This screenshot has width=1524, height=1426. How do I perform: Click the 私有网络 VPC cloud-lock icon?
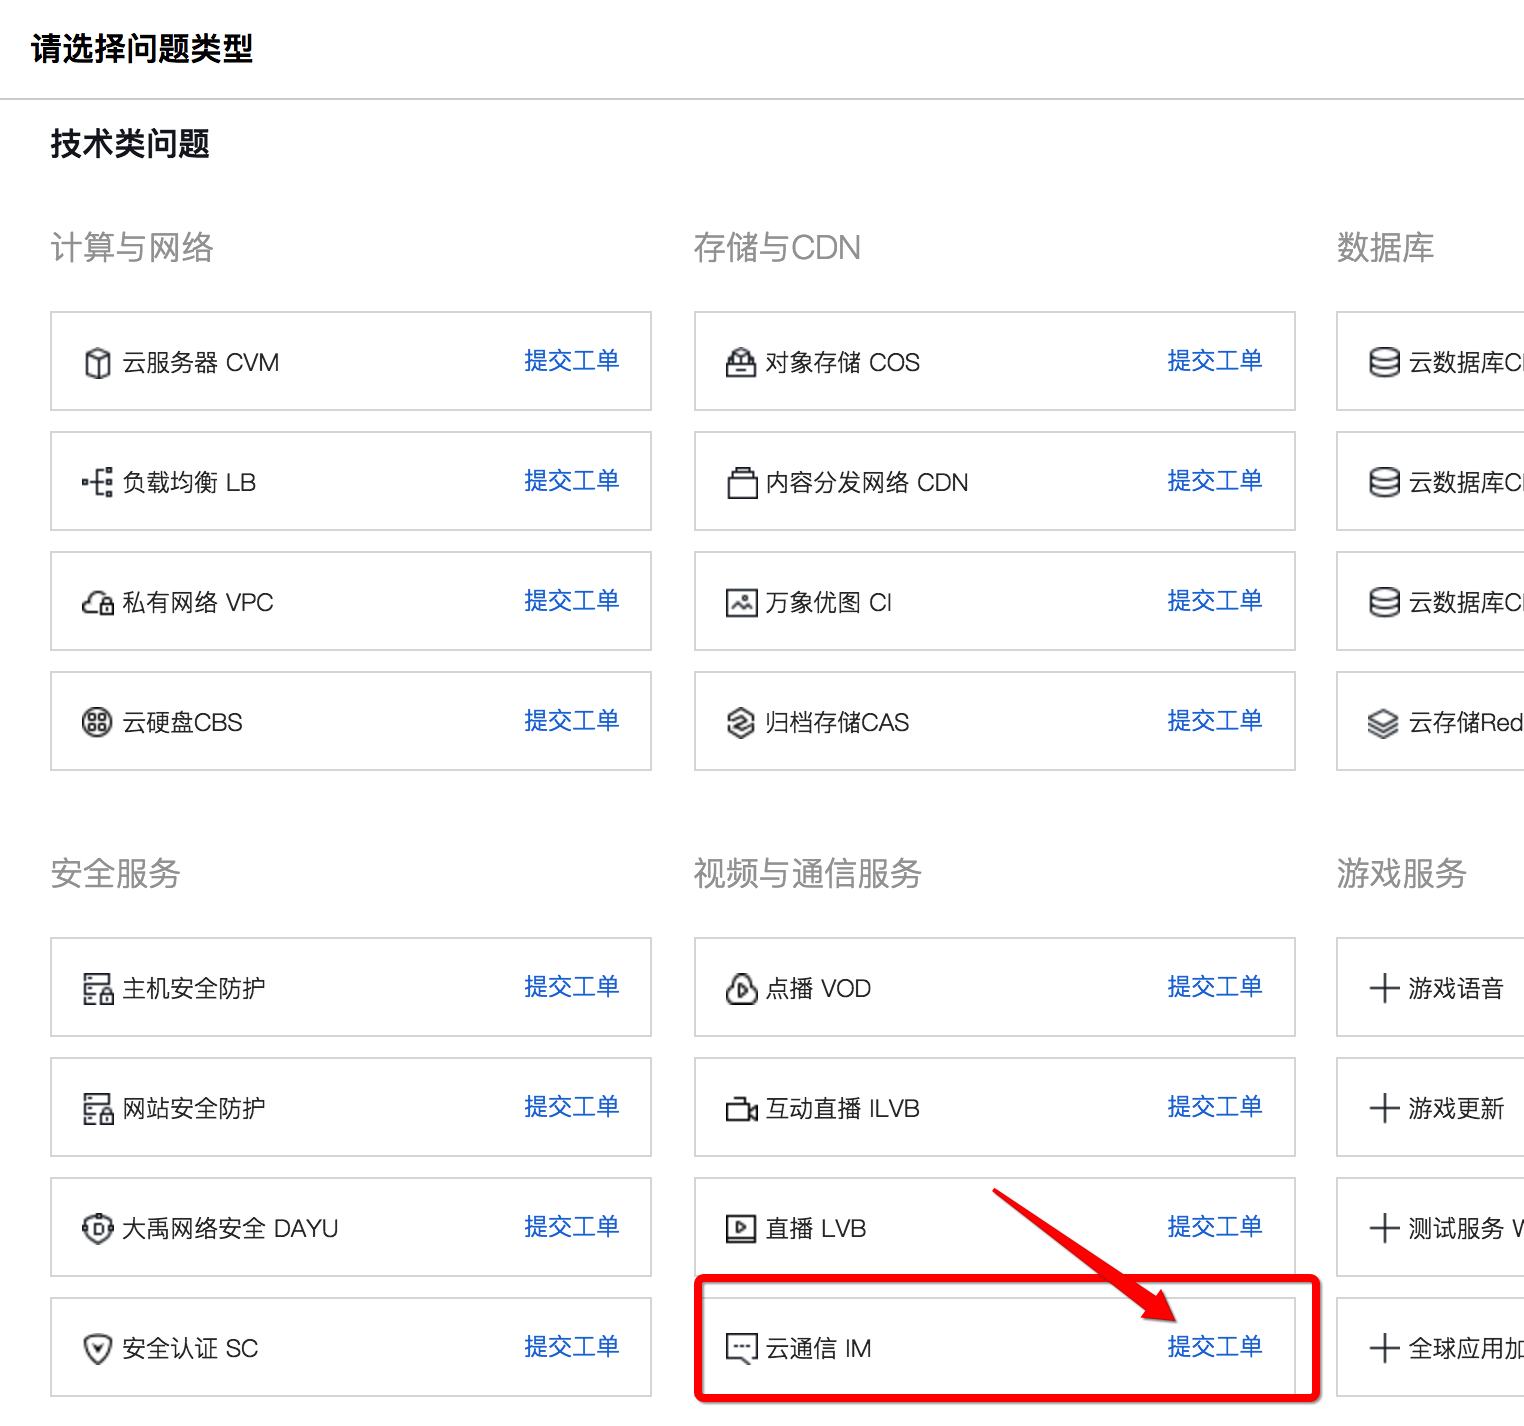tap(97, 603)
